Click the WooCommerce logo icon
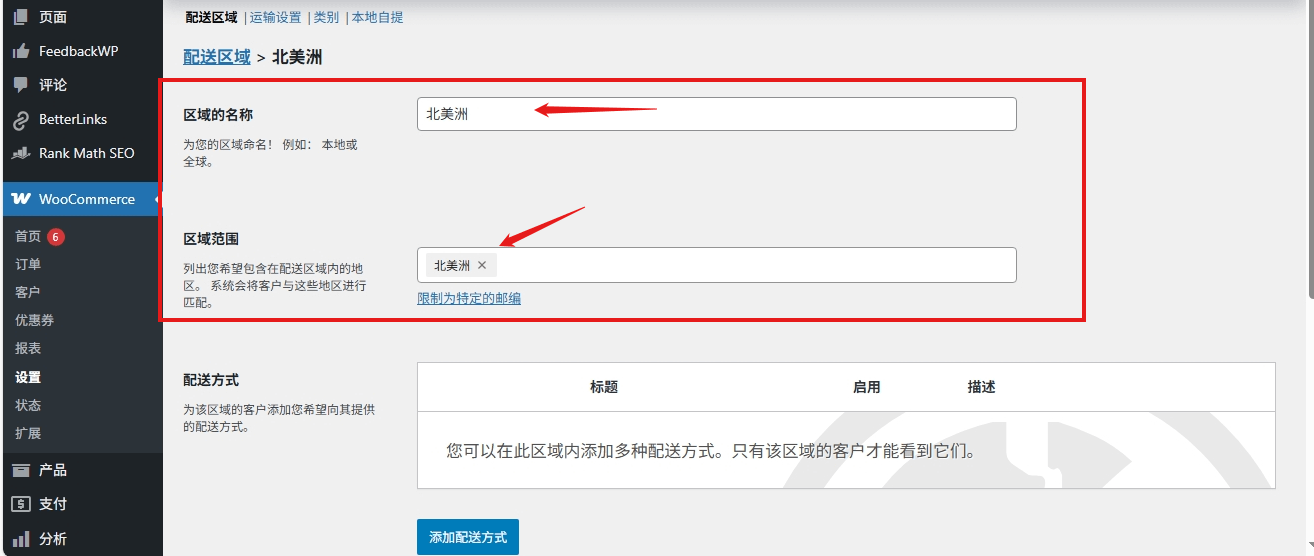The width and height of the screenshot is (1314, 556). point(20,199)
